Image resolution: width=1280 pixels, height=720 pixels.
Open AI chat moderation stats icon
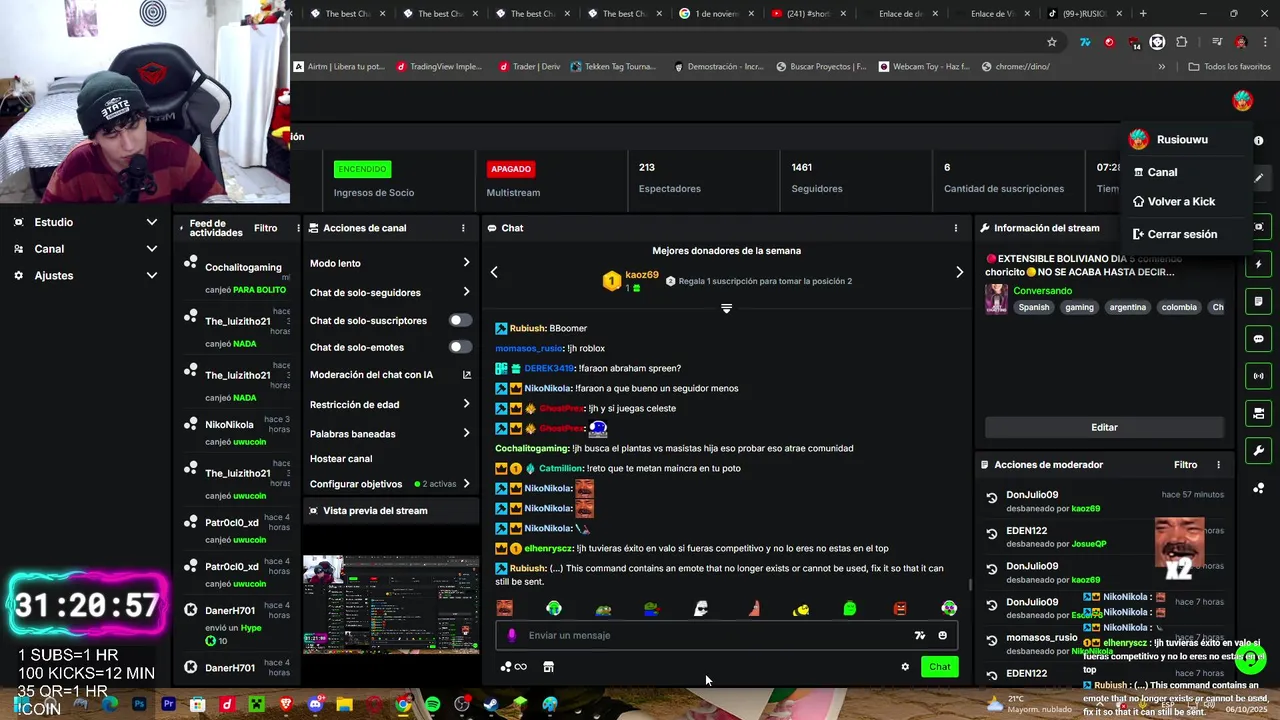(466, 375)
